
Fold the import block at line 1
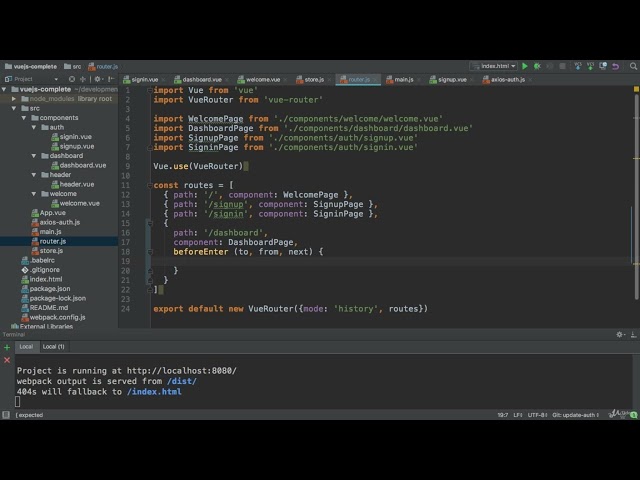(150, 90)
